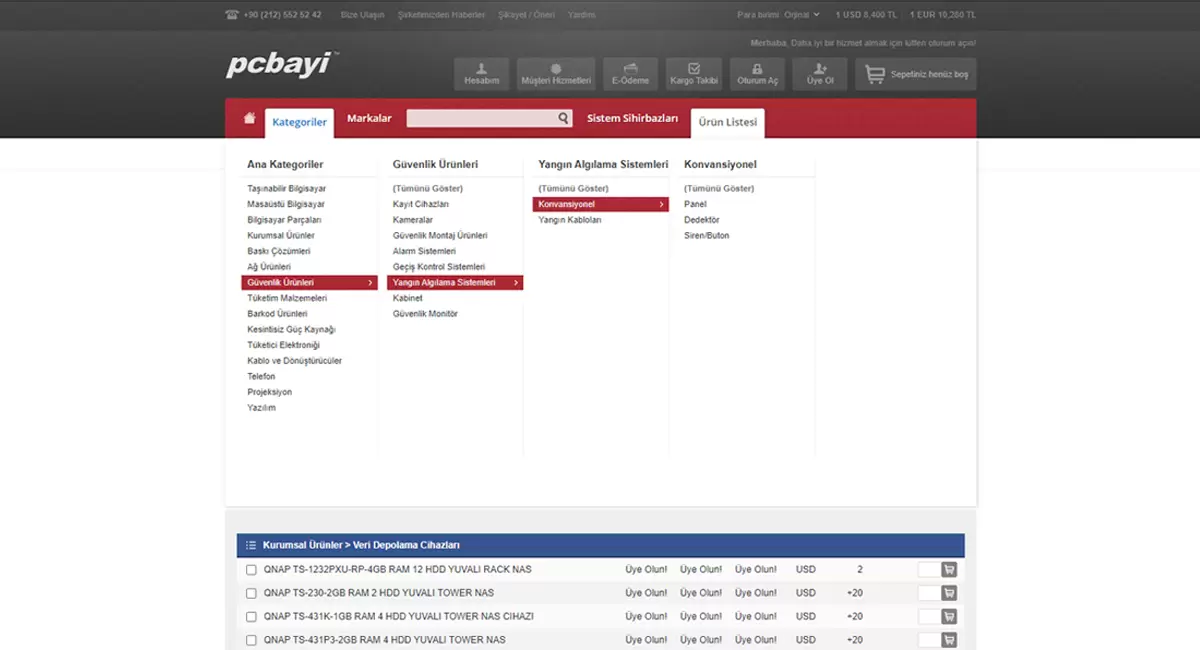
Task: Click Tümünü Göster in Konvansiyonel column
Action: [x=719, y=188]
